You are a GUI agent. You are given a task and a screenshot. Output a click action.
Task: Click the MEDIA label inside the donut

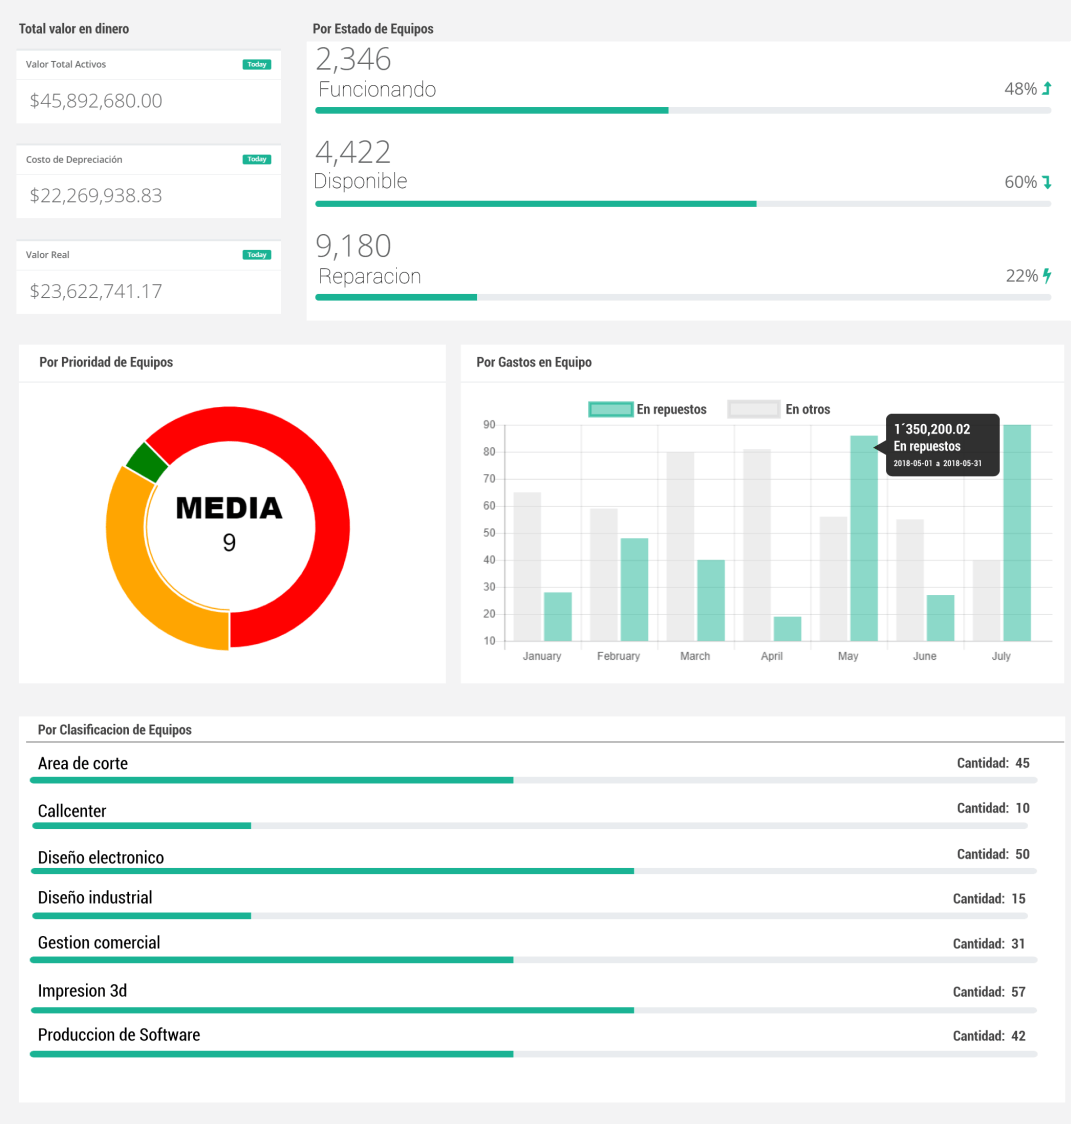pos(229,508)
